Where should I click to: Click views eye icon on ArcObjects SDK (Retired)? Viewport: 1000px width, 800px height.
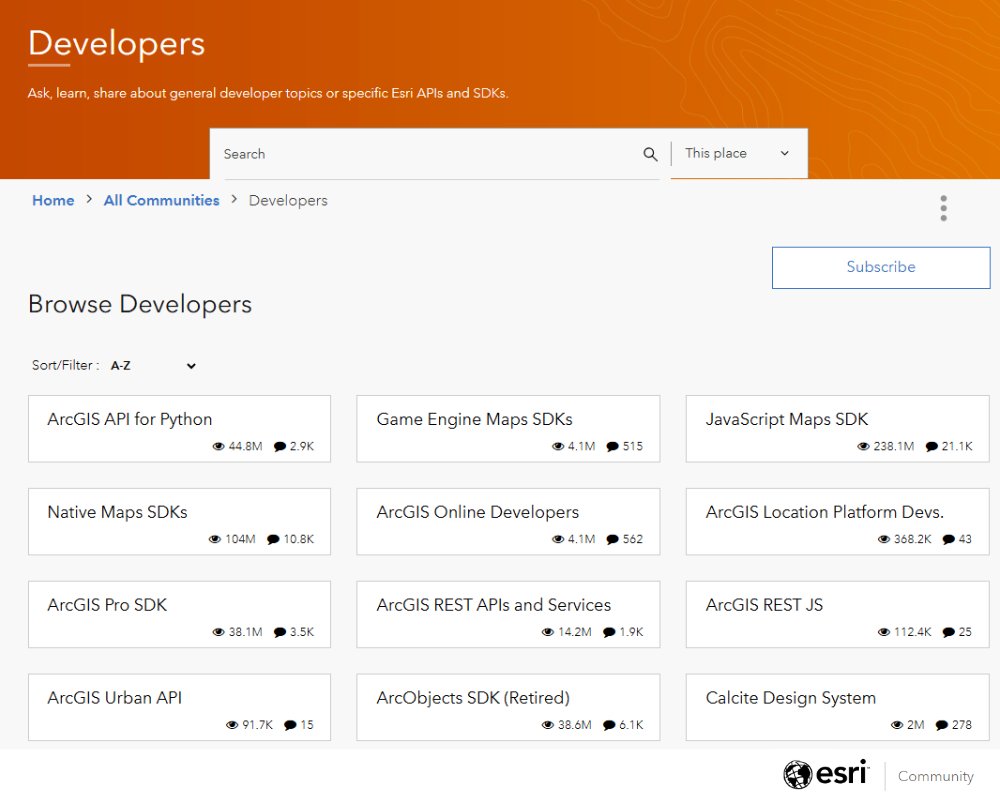(547, 725)
